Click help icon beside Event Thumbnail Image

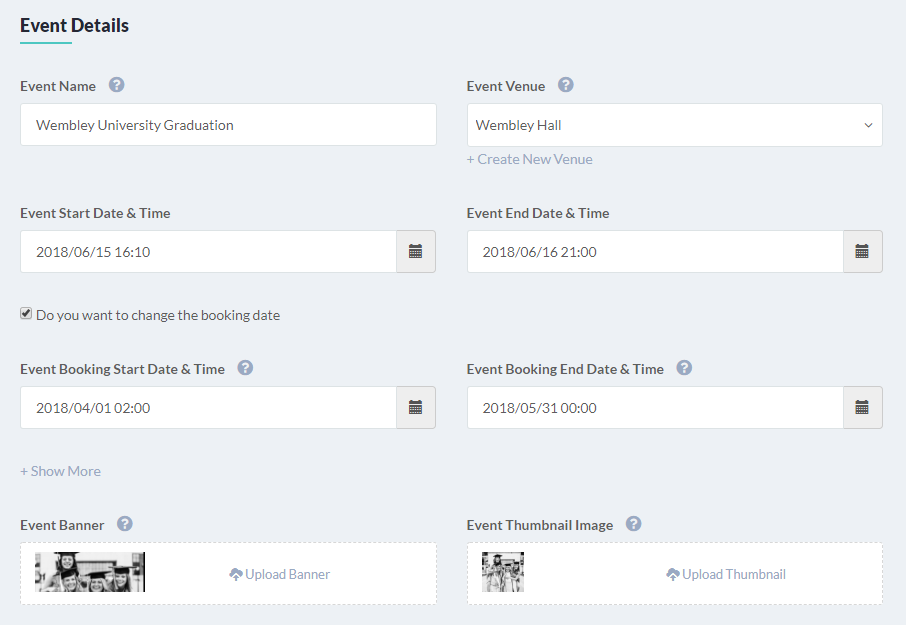point(634,524)
